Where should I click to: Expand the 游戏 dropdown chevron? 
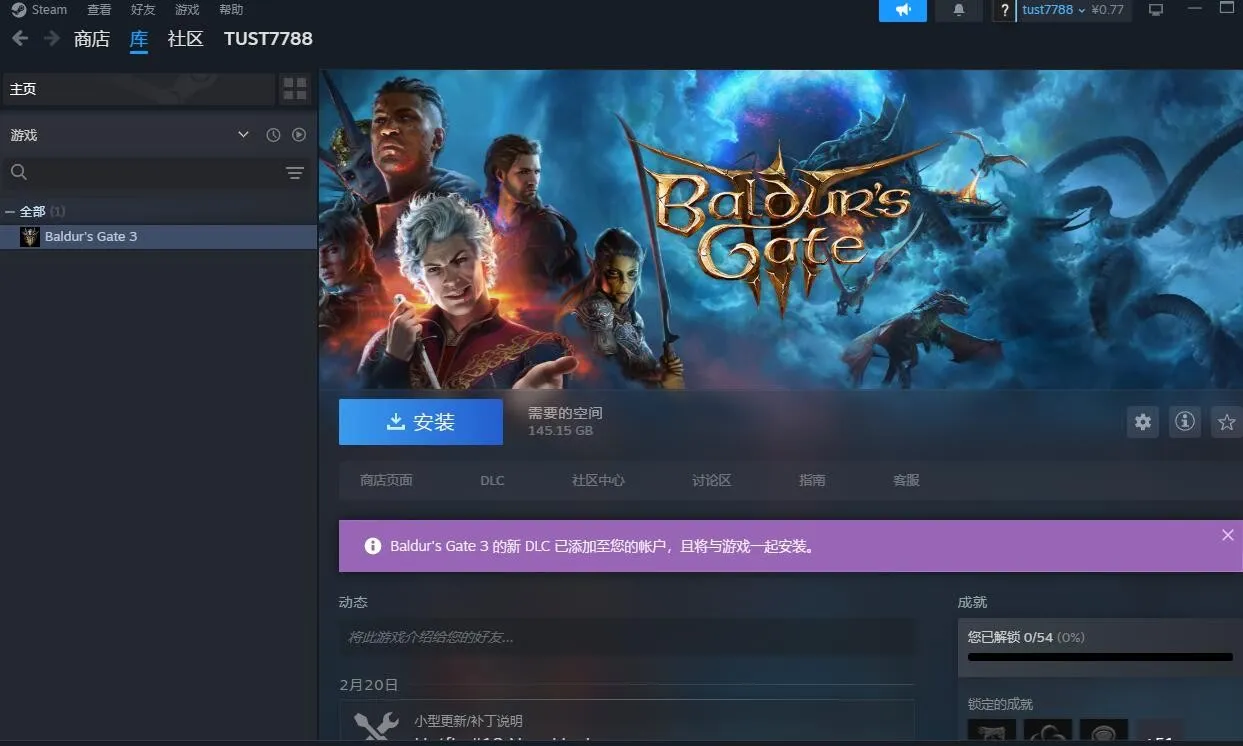[243, 135]
